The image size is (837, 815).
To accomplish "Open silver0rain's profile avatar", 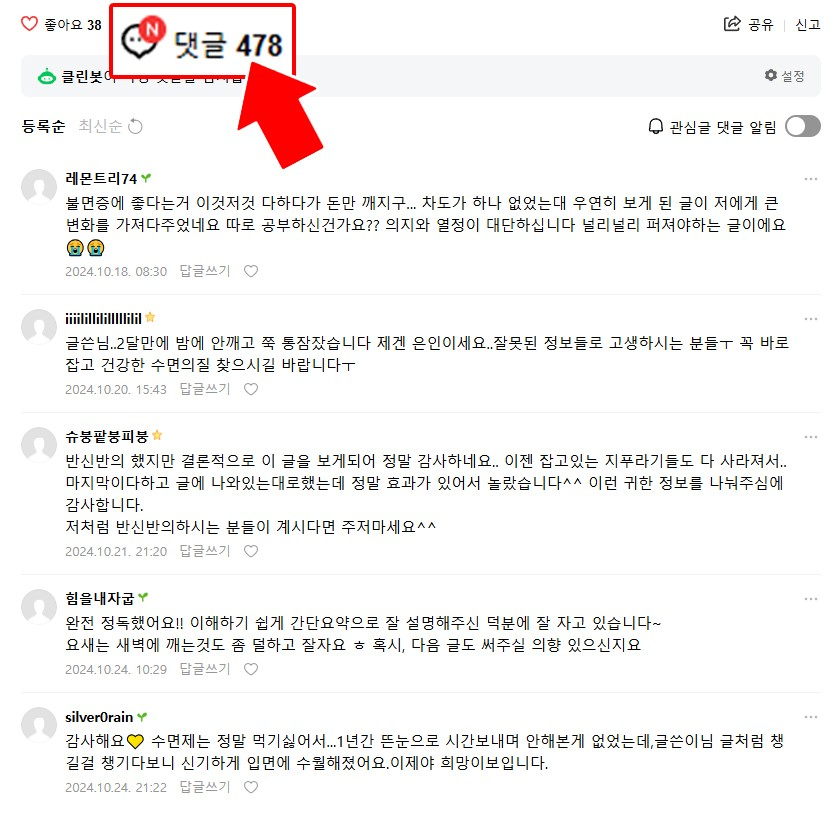I will pos(39,725).
